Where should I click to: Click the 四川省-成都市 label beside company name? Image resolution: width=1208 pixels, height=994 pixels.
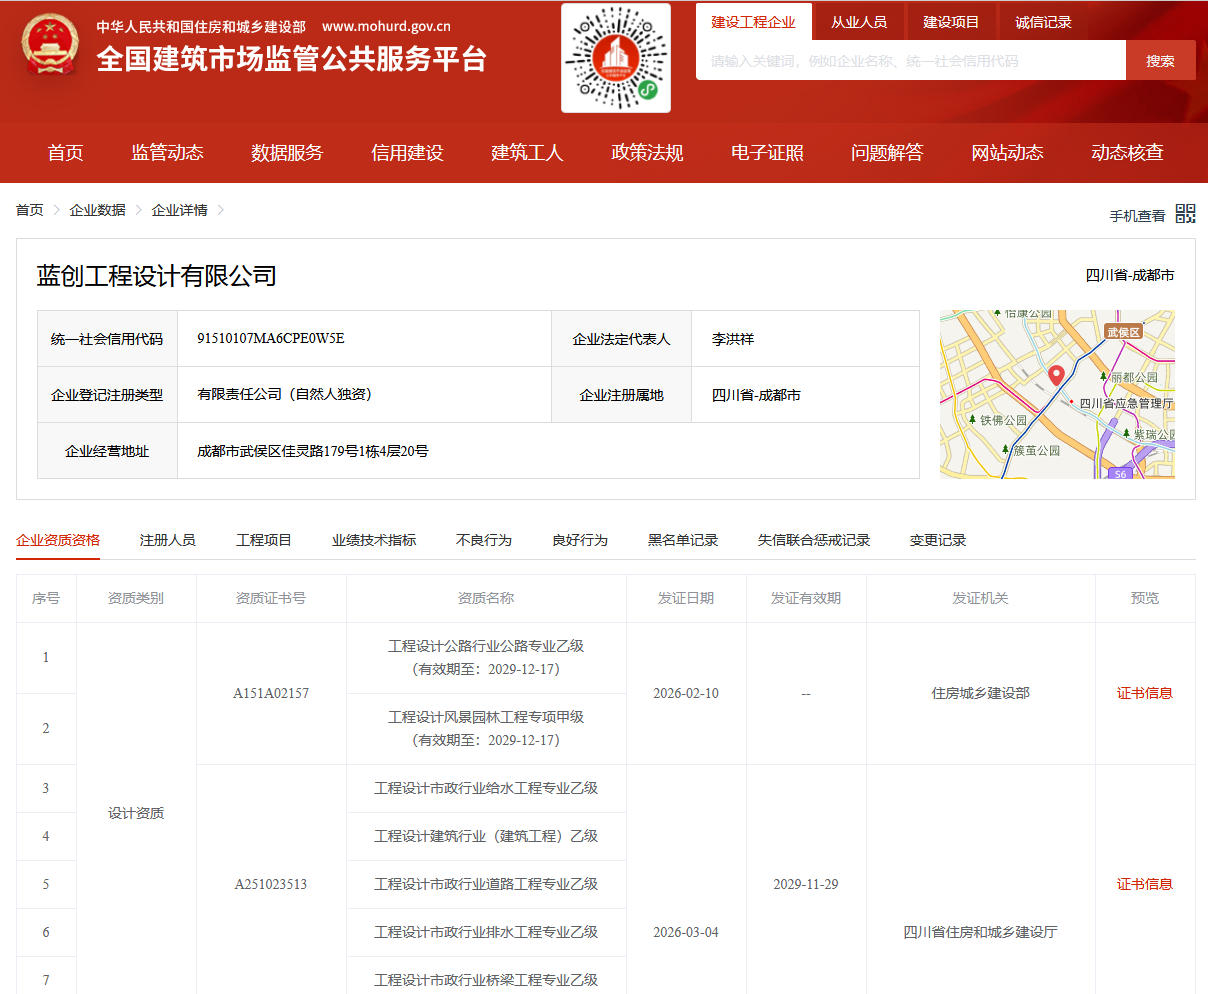(x=1130, y=275)
